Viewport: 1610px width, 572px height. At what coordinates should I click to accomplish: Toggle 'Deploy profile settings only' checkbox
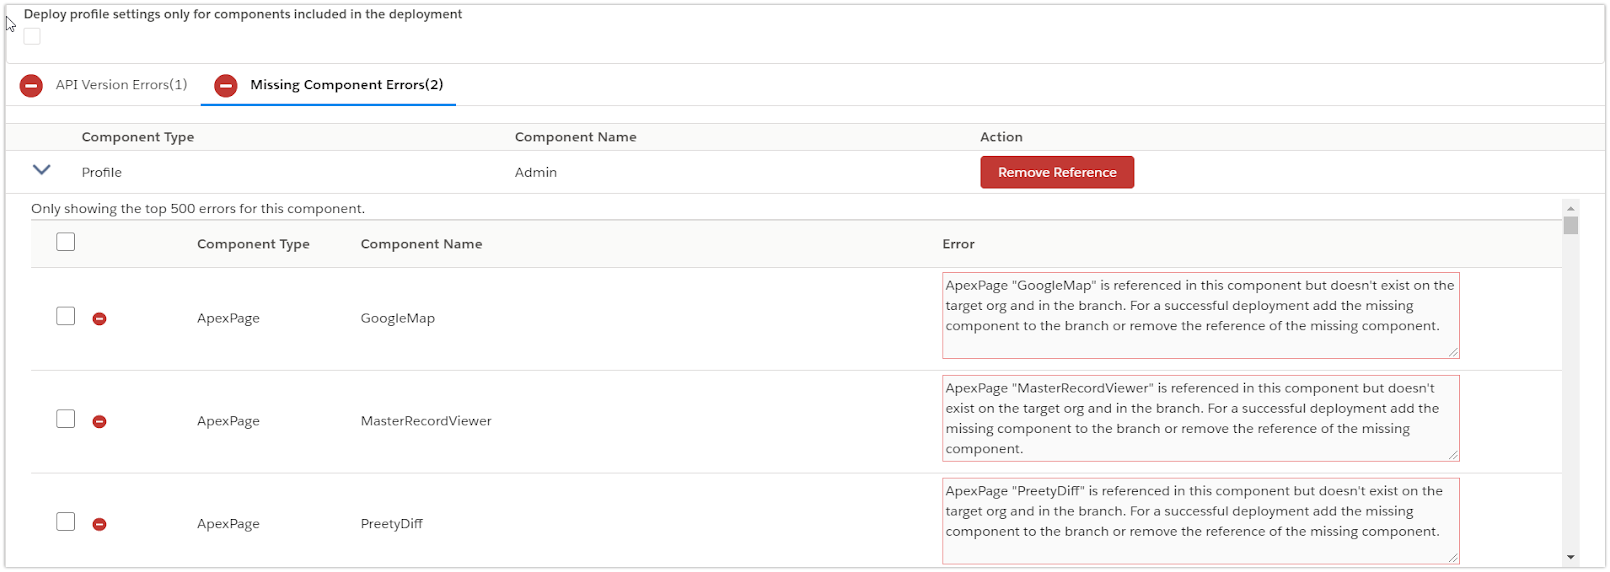(32, 37)
